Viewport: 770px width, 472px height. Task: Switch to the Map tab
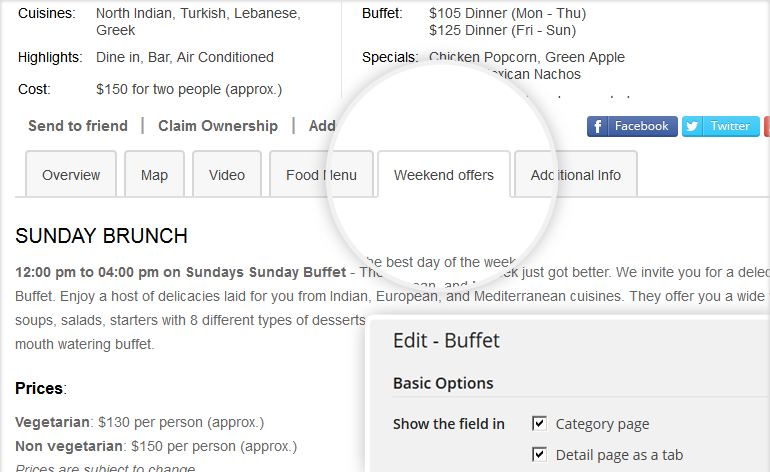coord(154,175)
